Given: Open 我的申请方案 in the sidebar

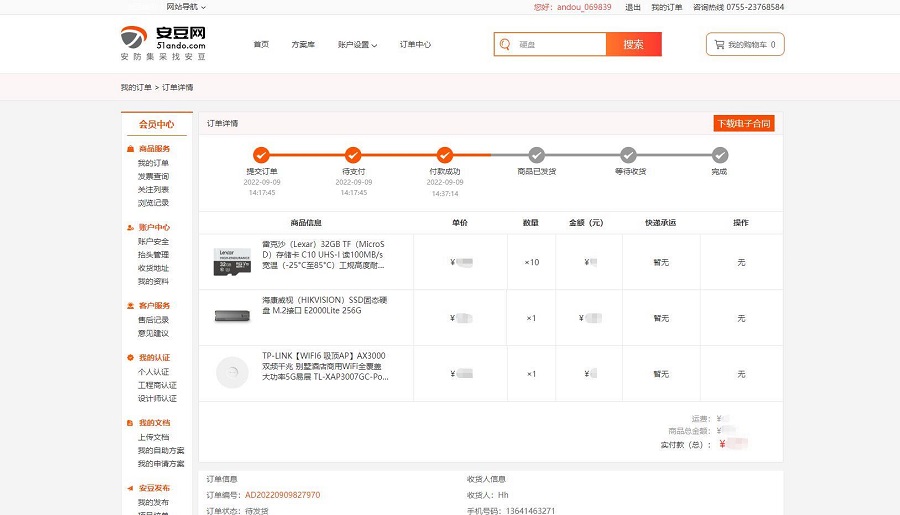Looking at the screenshot, I should pos(161,463).
